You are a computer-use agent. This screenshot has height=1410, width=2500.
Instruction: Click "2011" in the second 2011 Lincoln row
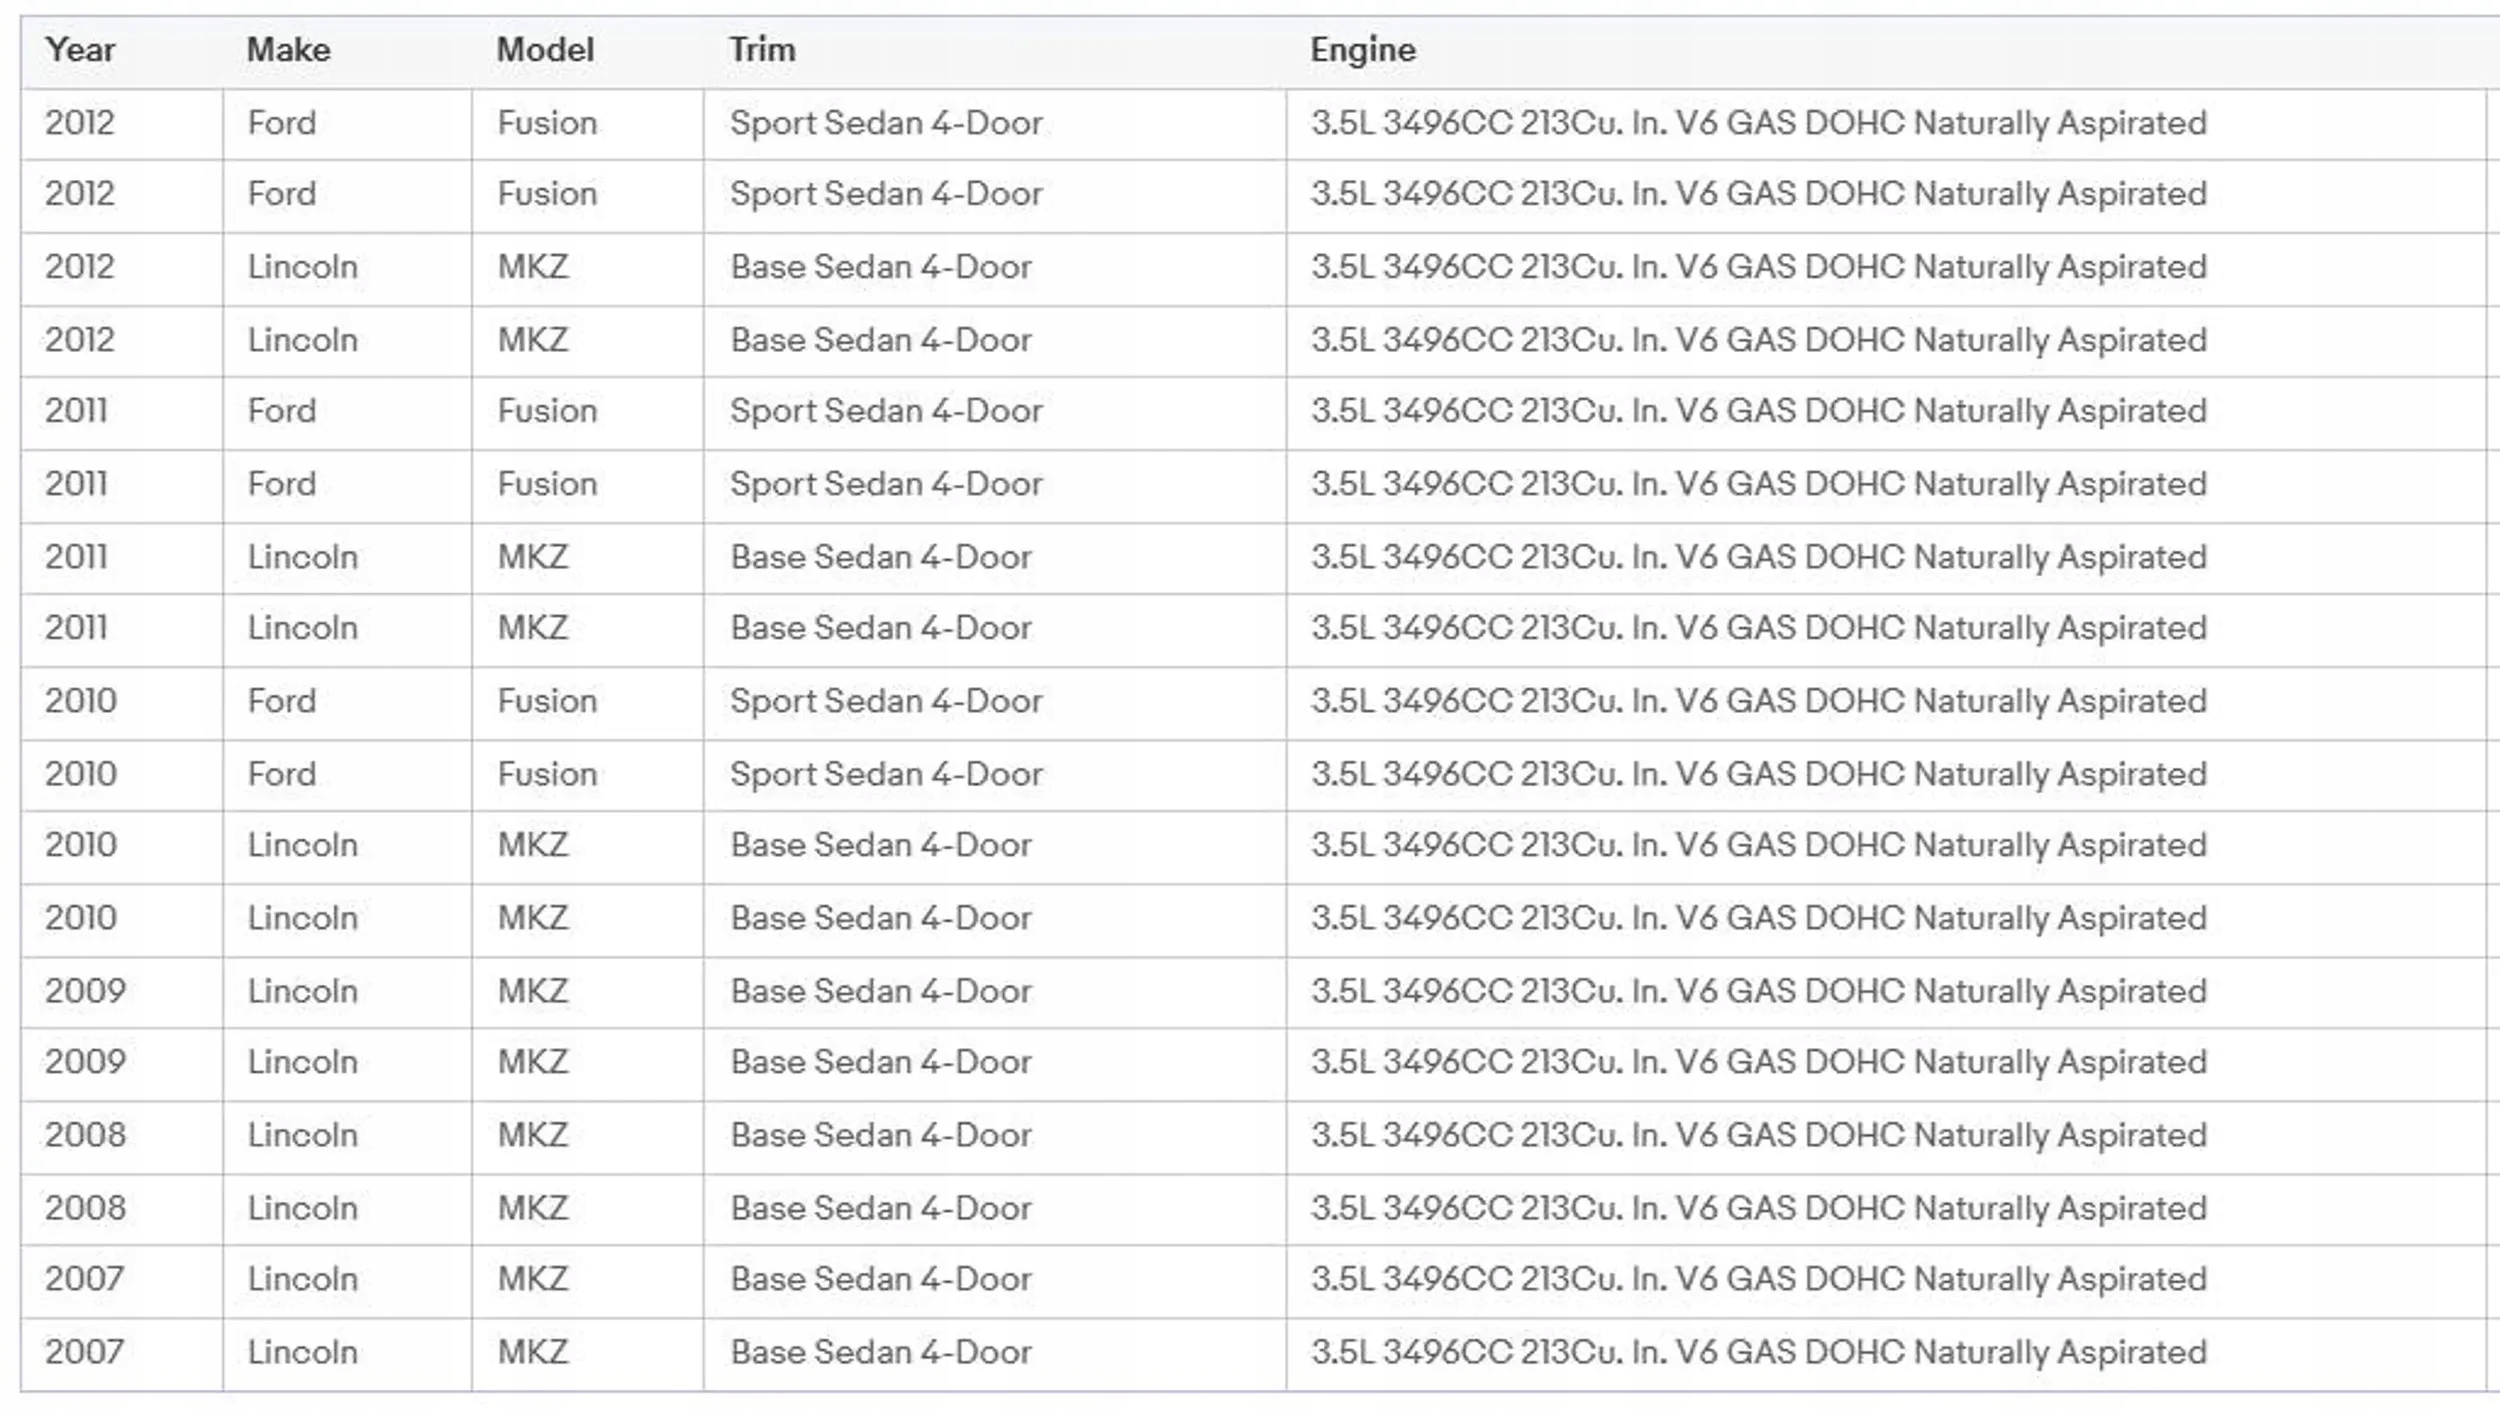point(76,628)
